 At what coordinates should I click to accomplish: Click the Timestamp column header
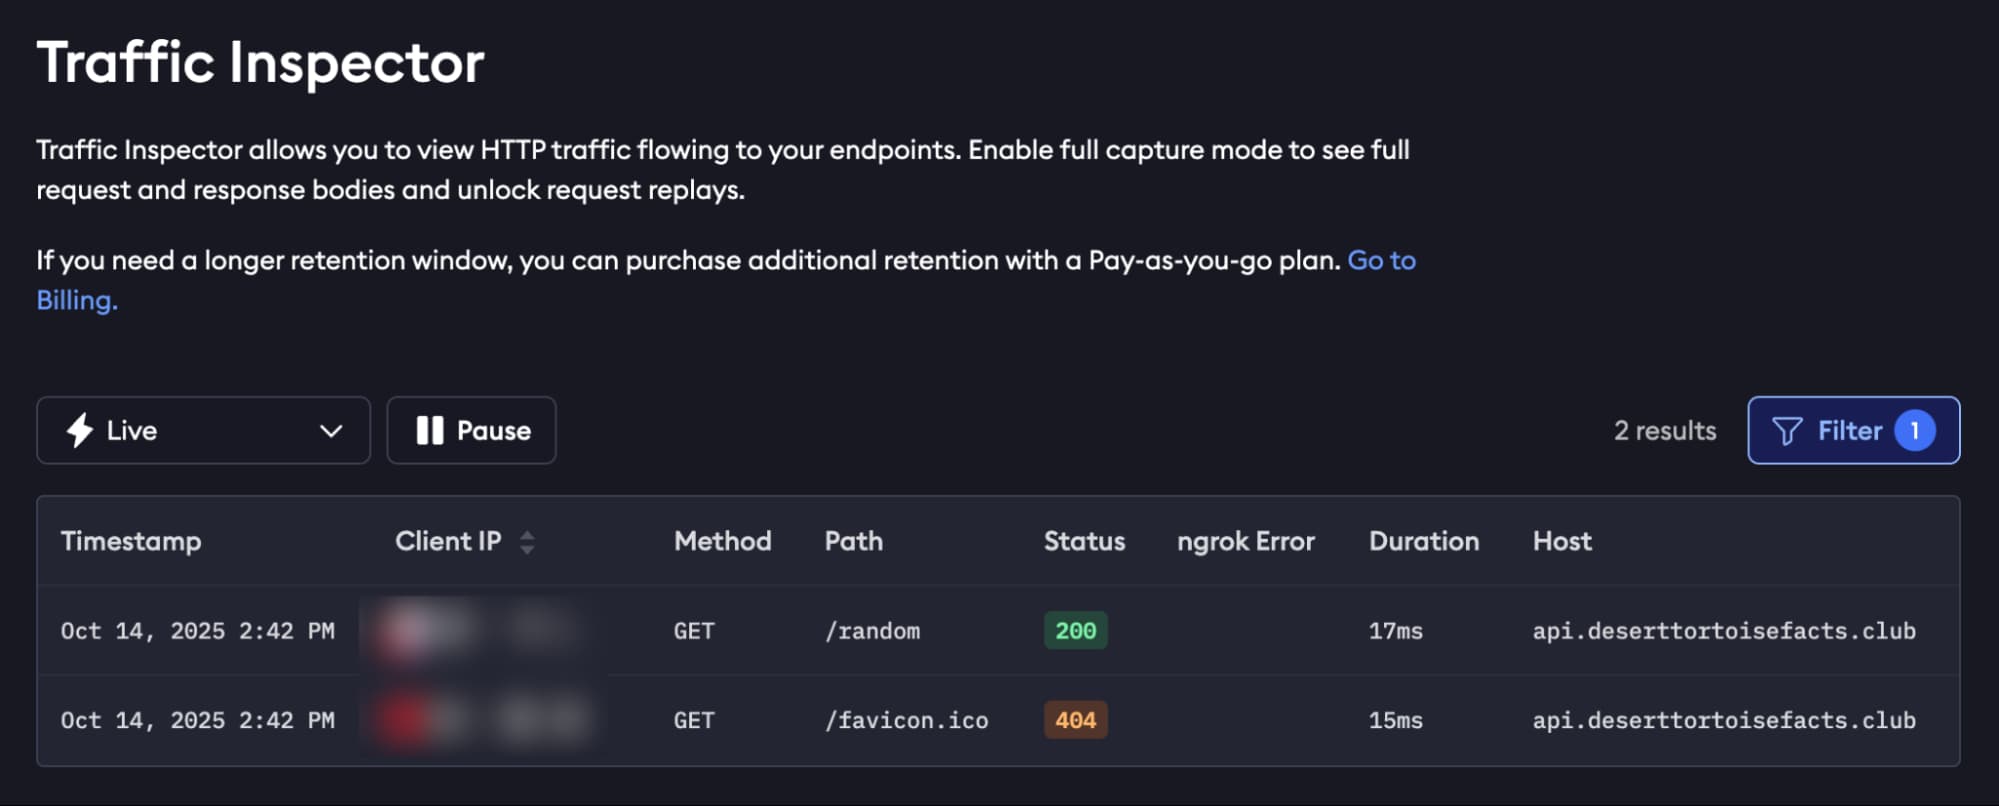[x=131, y=541]
